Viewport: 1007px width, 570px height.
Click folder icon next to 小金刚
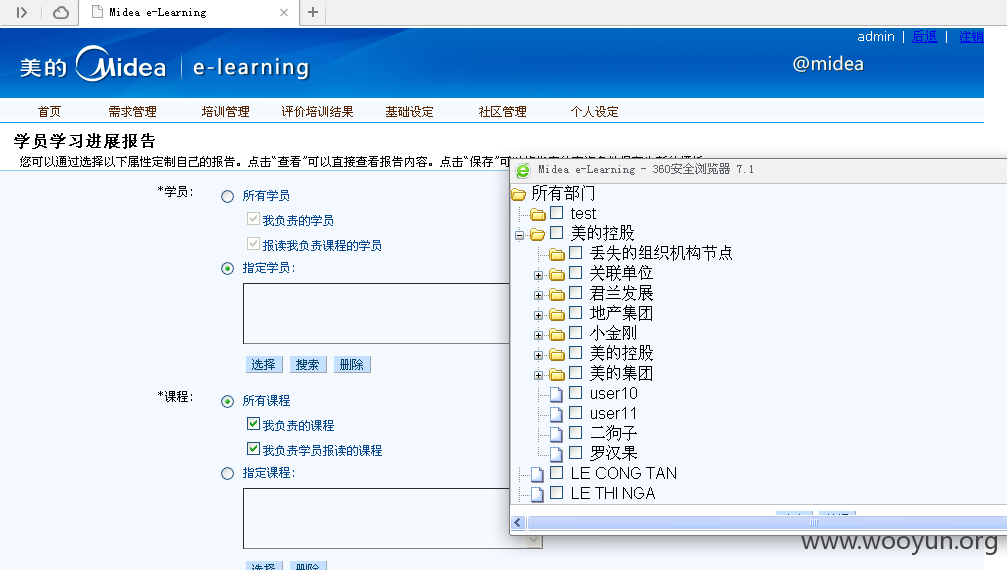click(x=557, y=334)
